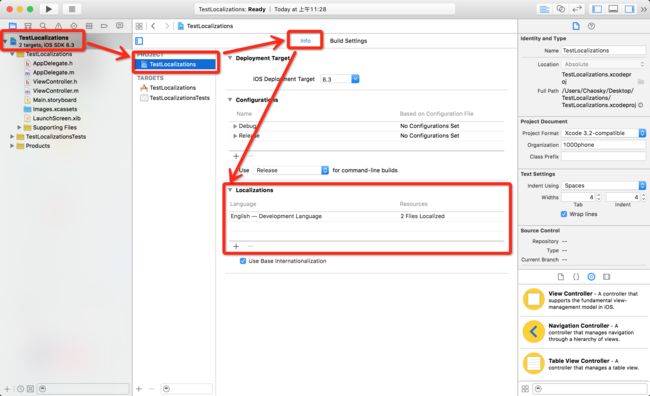The image size is (650, 396).
Task: Open related items grid menu
Action: [139, 26]
